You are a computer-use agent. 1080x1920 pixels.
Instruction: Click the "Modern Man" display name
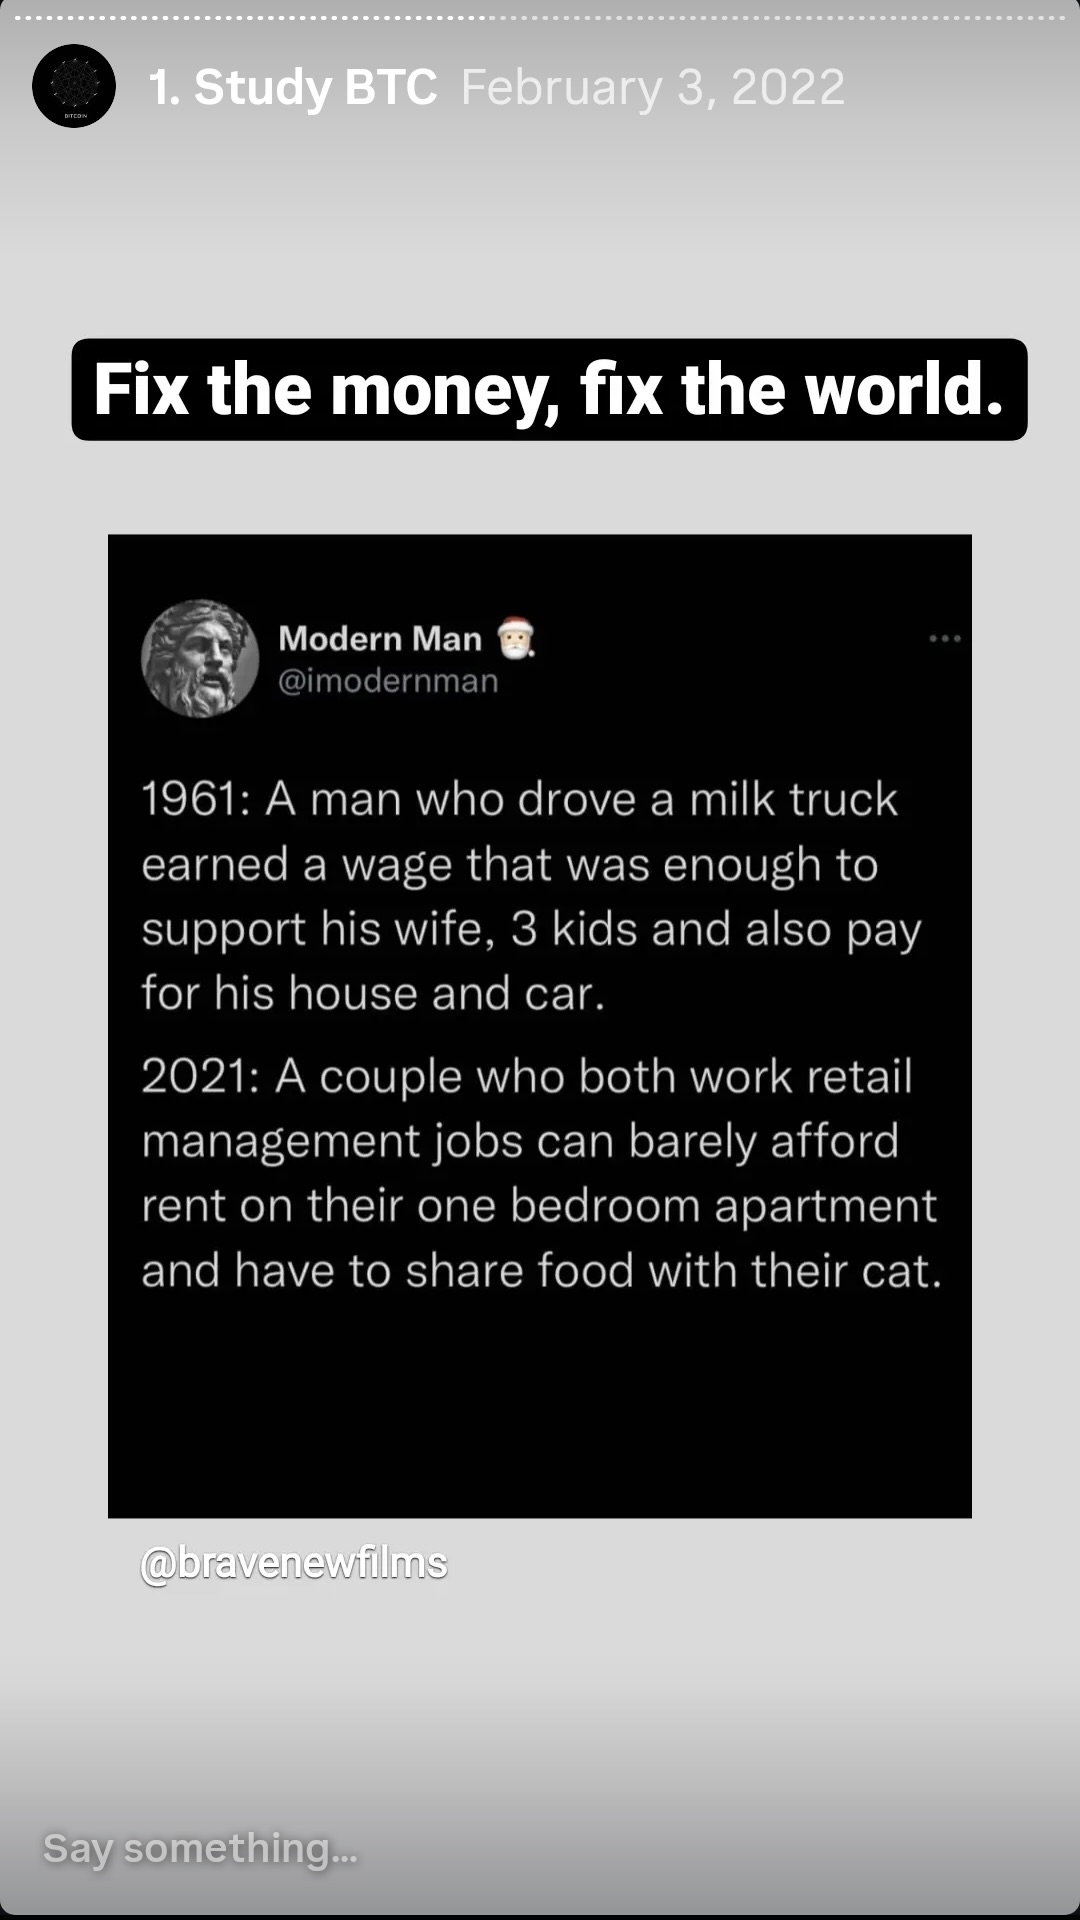(x=380, y=638)
